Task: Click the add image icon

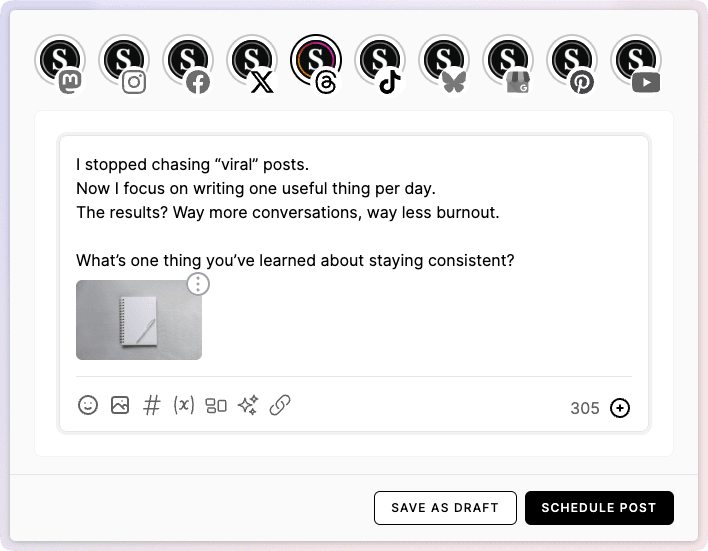Action: (x=120, y=405)
